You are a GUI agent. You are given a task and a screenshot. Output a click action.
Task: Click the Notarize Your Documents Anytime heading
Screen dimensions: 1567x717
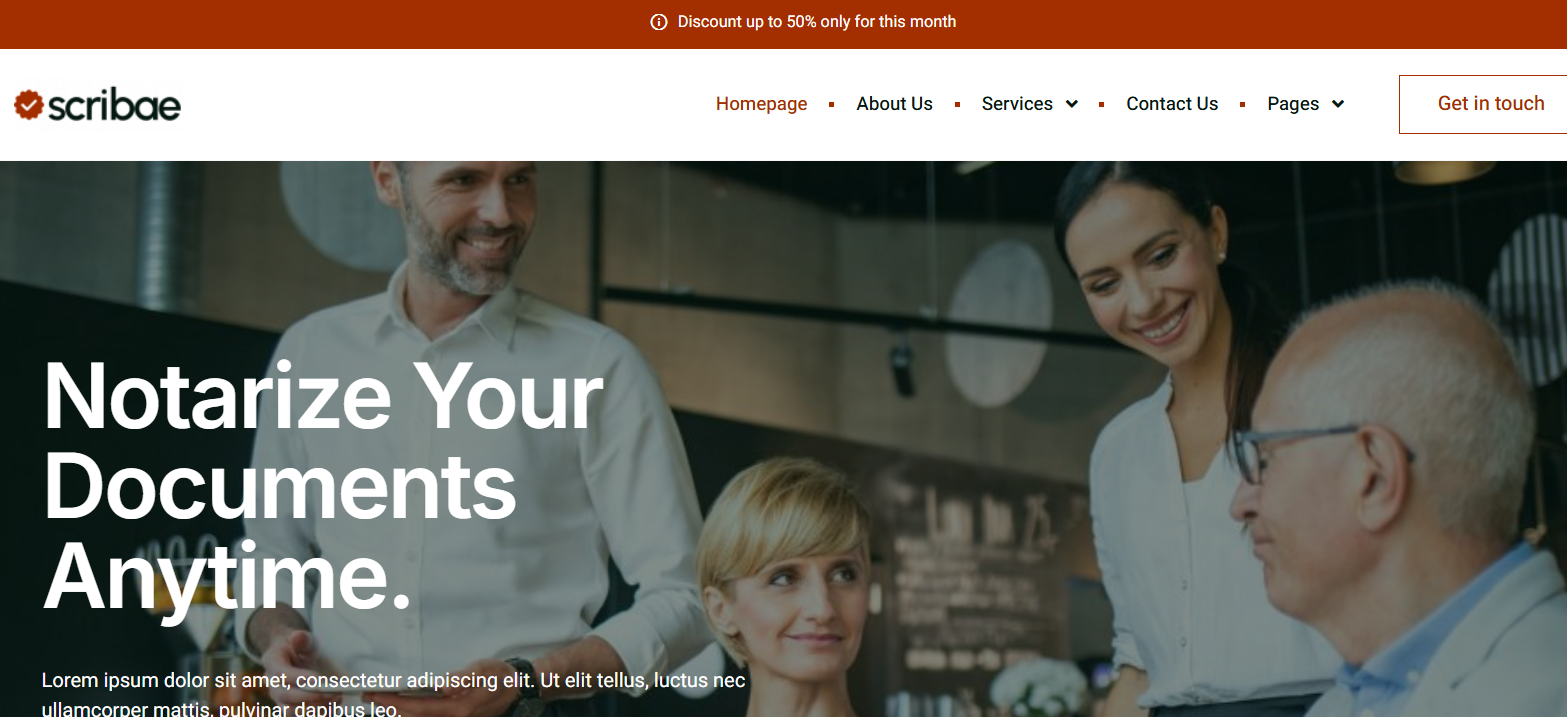(x=323, y=487)
